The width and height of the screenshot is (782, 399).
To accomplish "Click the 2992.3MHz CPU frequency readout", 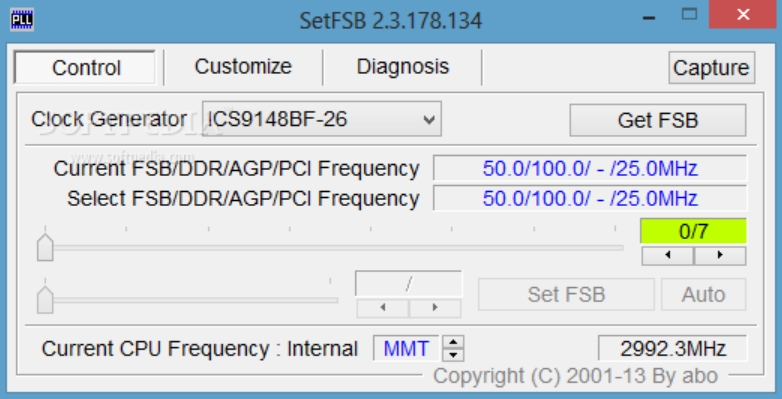I will pyautogui.click(x=672, y=349).
